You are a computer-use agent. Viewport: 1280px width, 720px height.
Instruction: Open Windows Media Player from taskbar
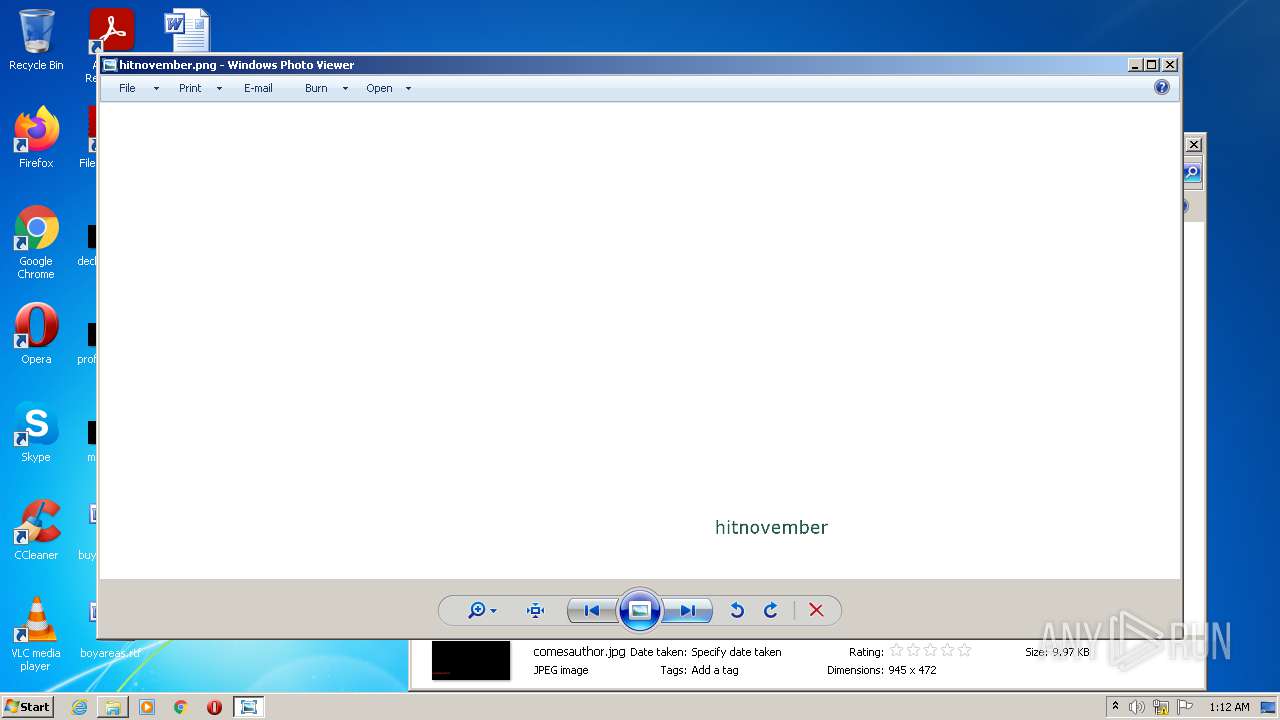coord(147,707)
